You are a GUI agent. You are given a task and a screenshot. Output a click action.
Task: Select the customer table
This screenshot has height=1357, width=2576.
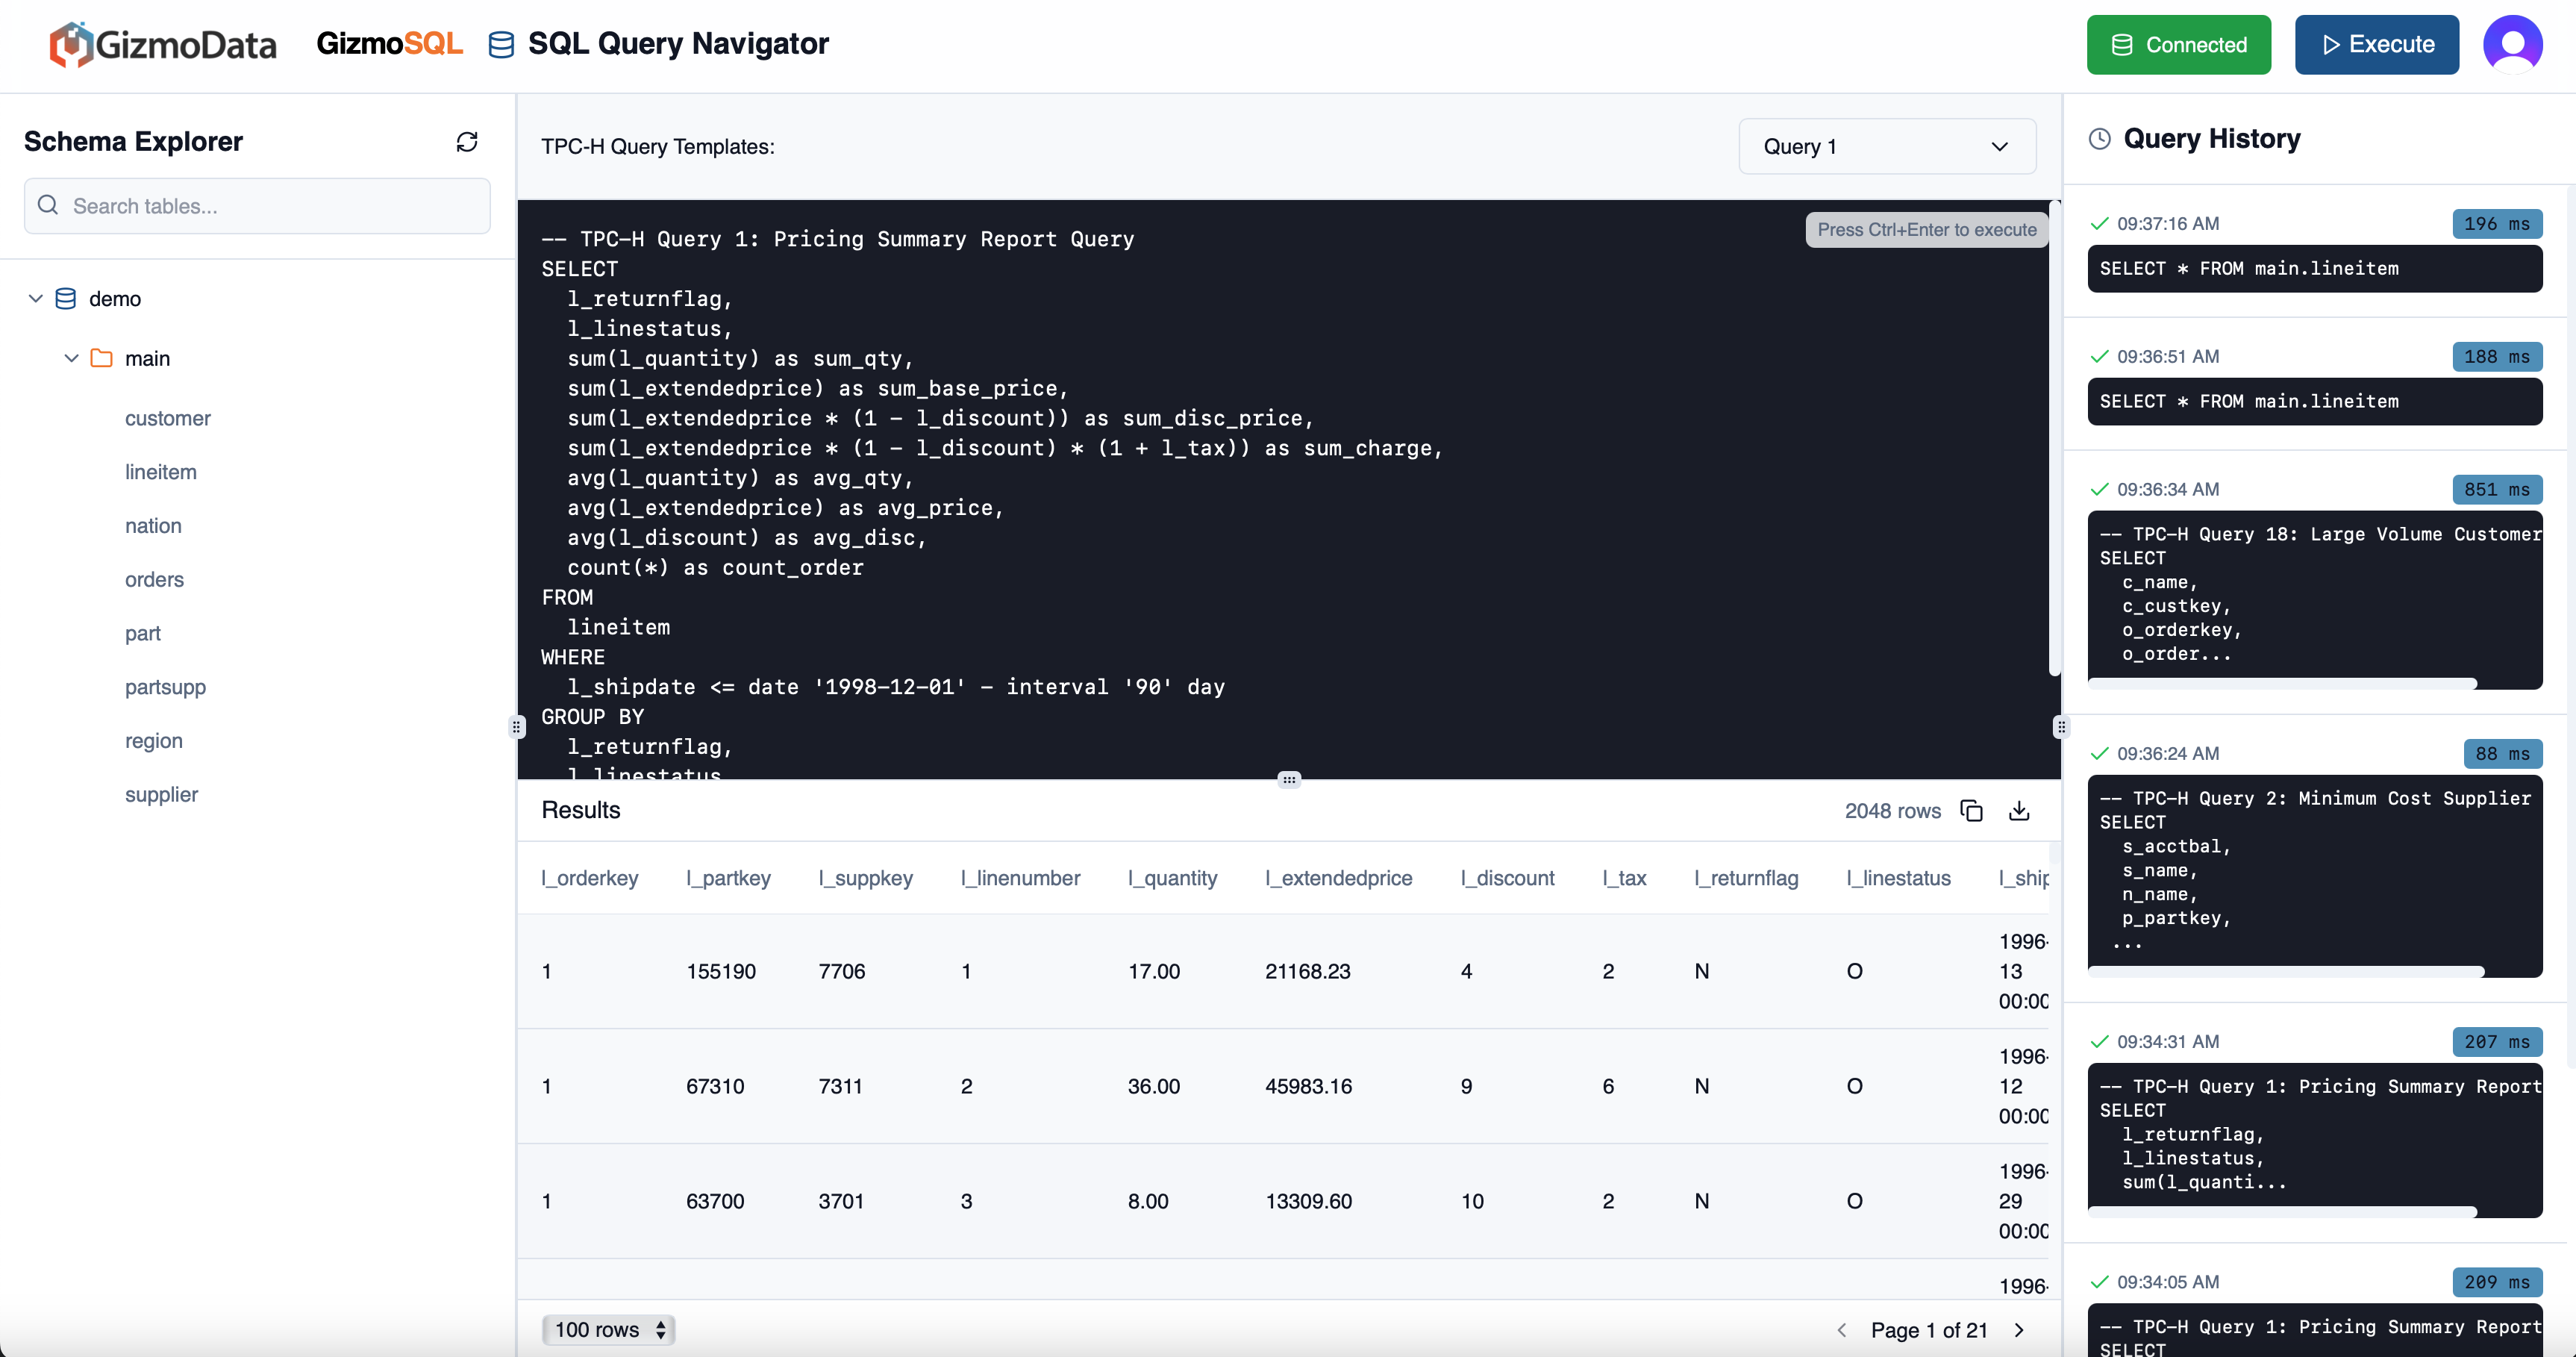tap(167, 418)
